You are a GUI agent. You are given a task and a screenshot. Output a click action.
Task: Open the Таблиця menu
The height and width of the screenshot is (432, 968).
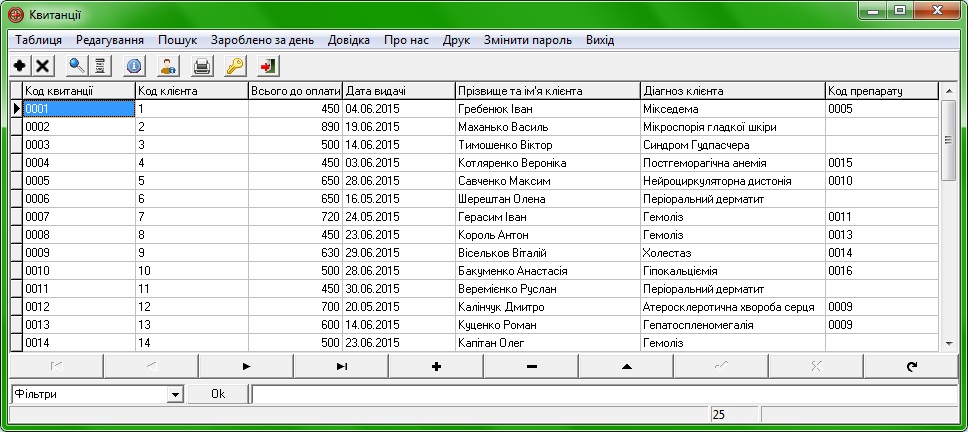[x=38, y=40]
